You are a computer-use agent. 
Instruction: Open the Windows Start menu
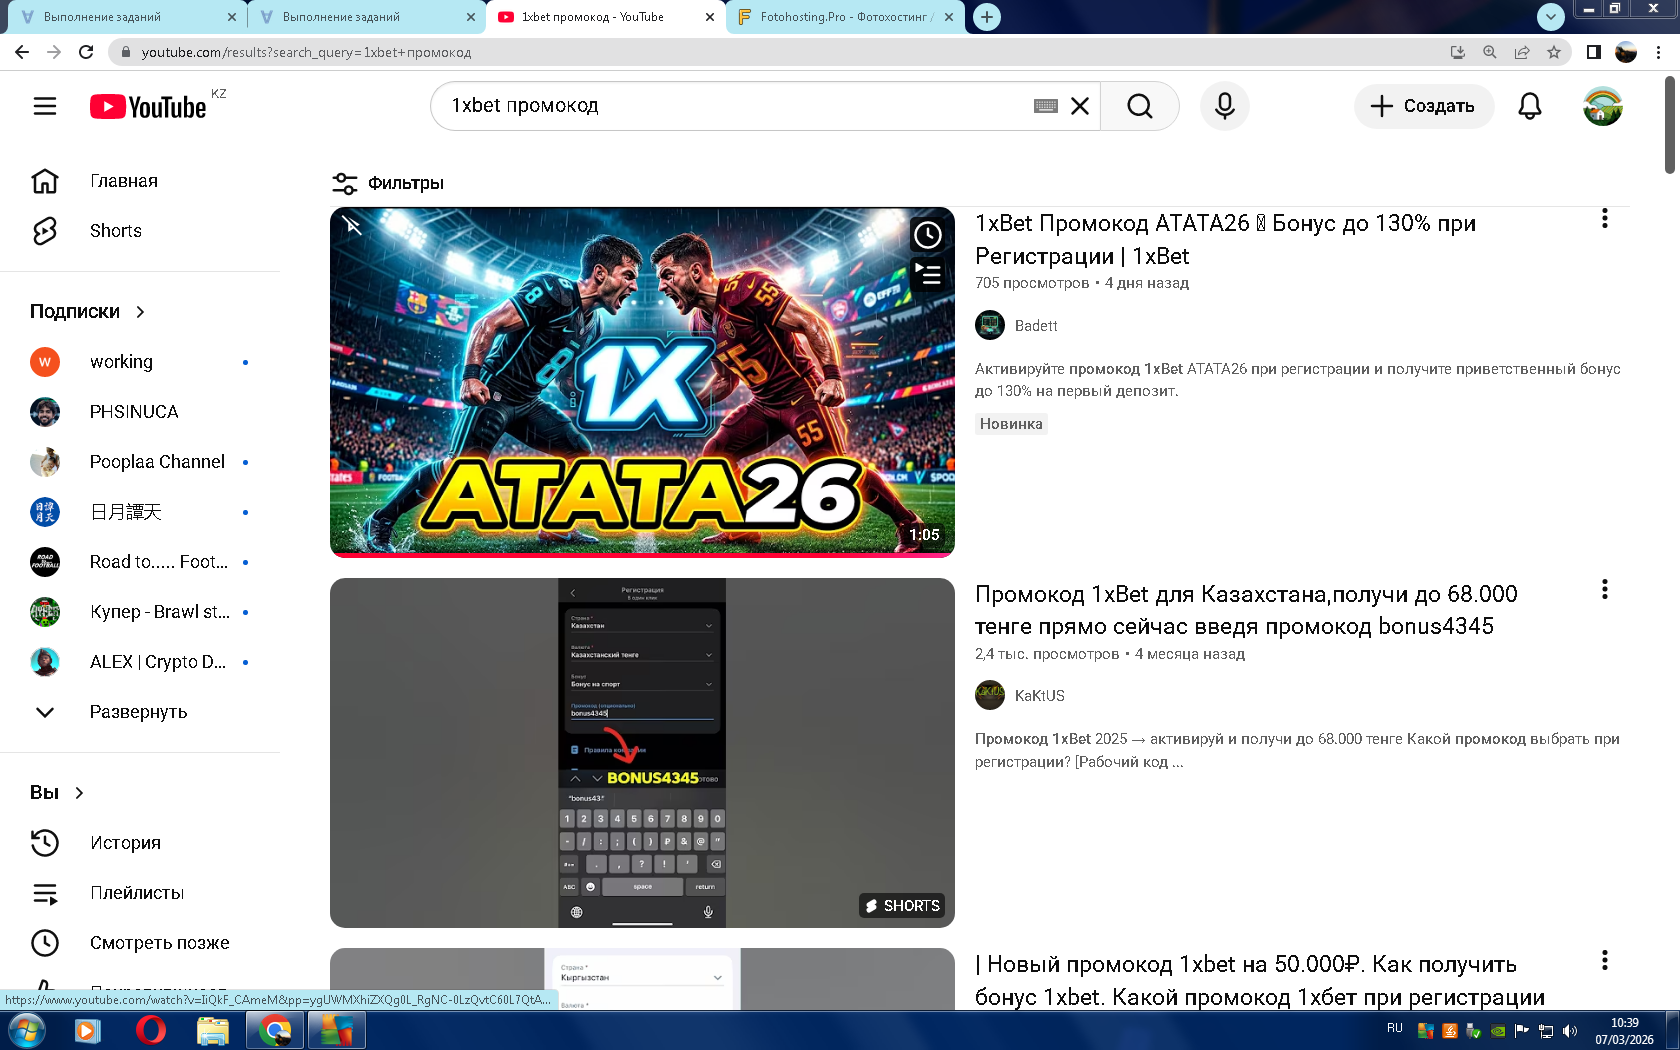click(x=26, y=1030)
